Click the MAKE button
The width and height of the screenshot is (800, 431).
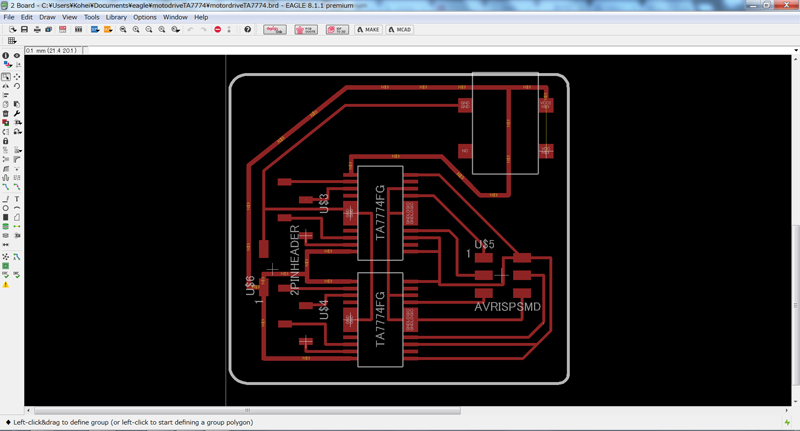pos(368,30)
